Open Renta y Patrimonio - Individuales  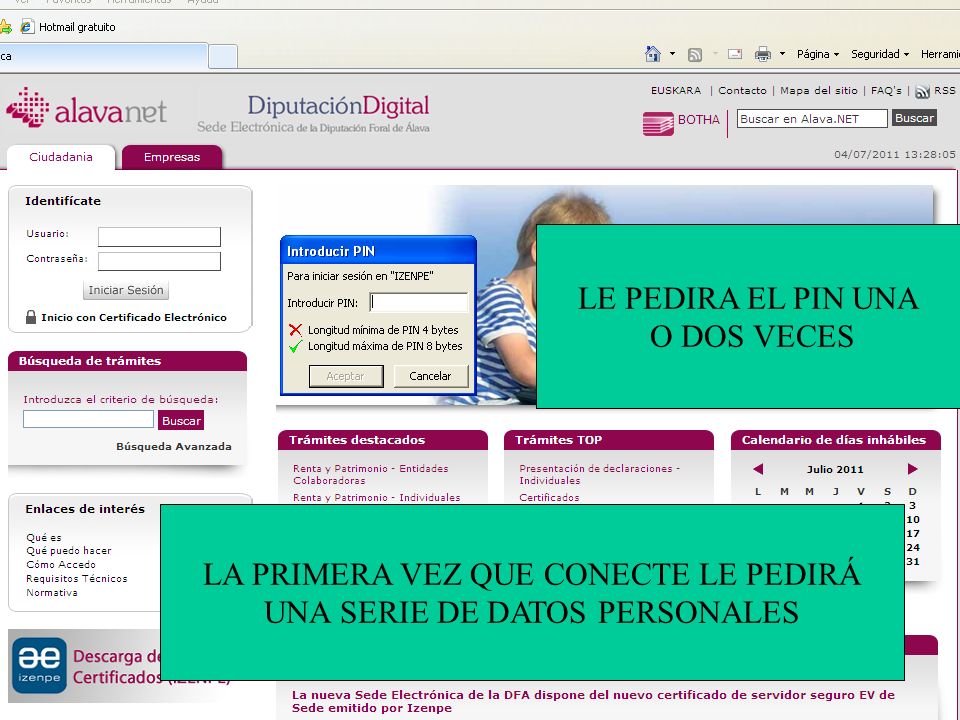[x=377, y=497]
